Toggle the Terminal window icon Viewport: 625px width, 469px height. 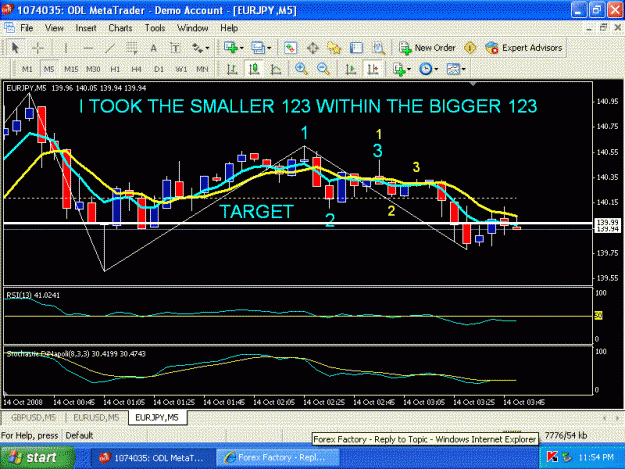pyautogui.click(x=356, y=48)
